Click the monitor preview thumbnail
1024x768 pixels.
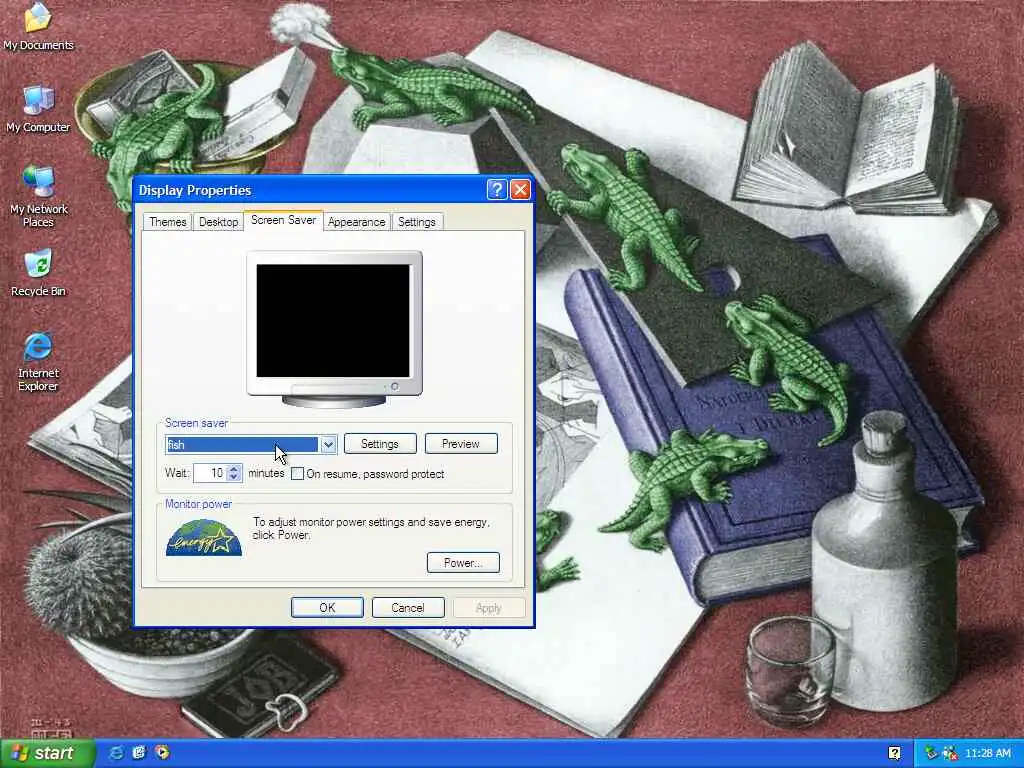click(x=334, y=328)
